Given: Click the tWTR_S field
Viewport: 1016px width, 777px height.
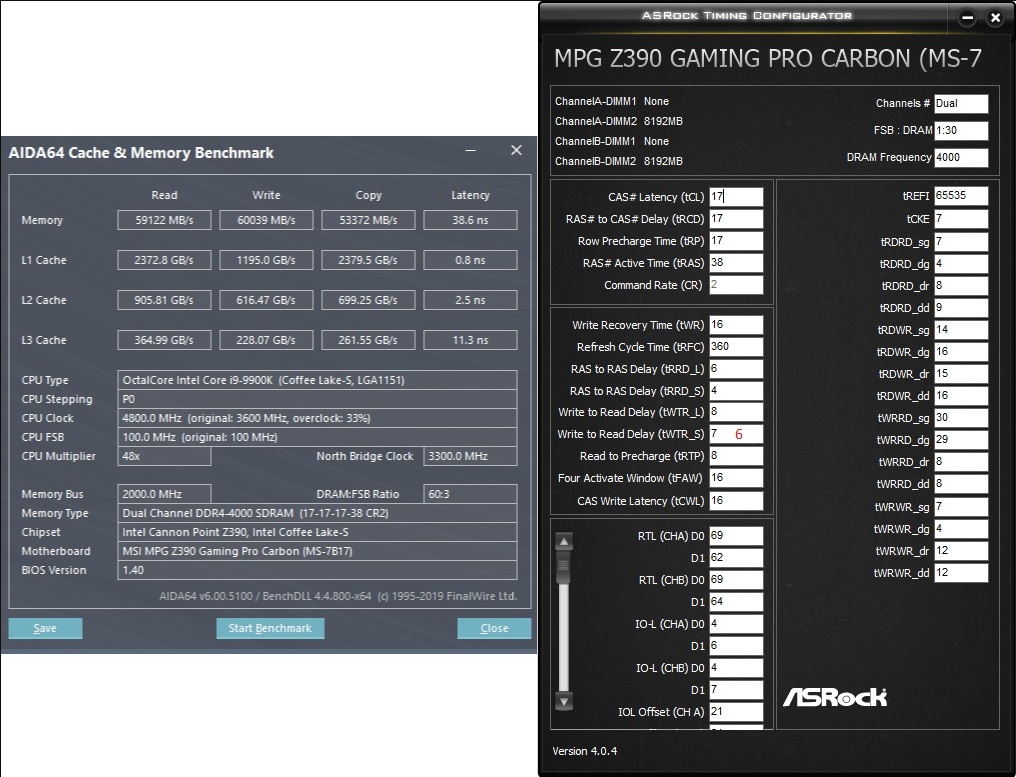Looking at the screenshot, I should pos(736,434).
